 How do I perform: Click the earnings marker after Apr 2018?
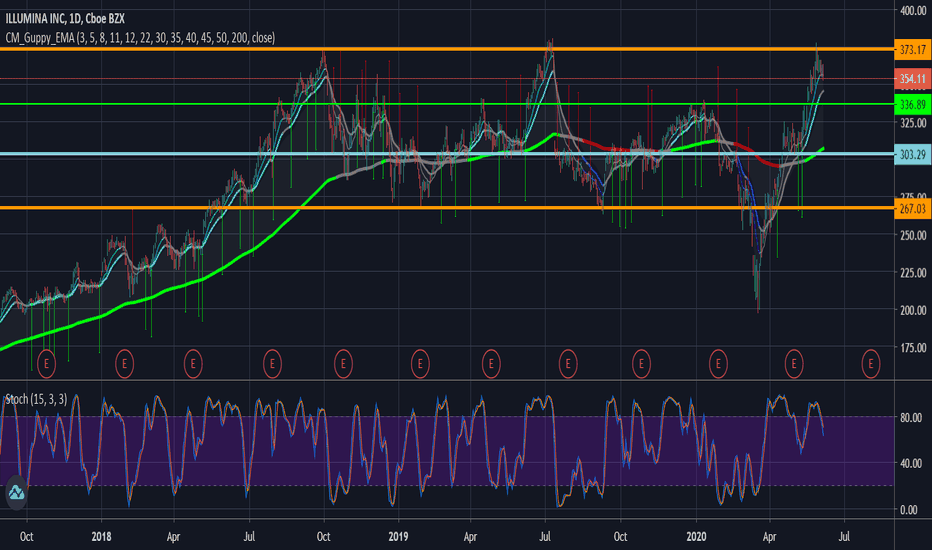pos(193,363)
